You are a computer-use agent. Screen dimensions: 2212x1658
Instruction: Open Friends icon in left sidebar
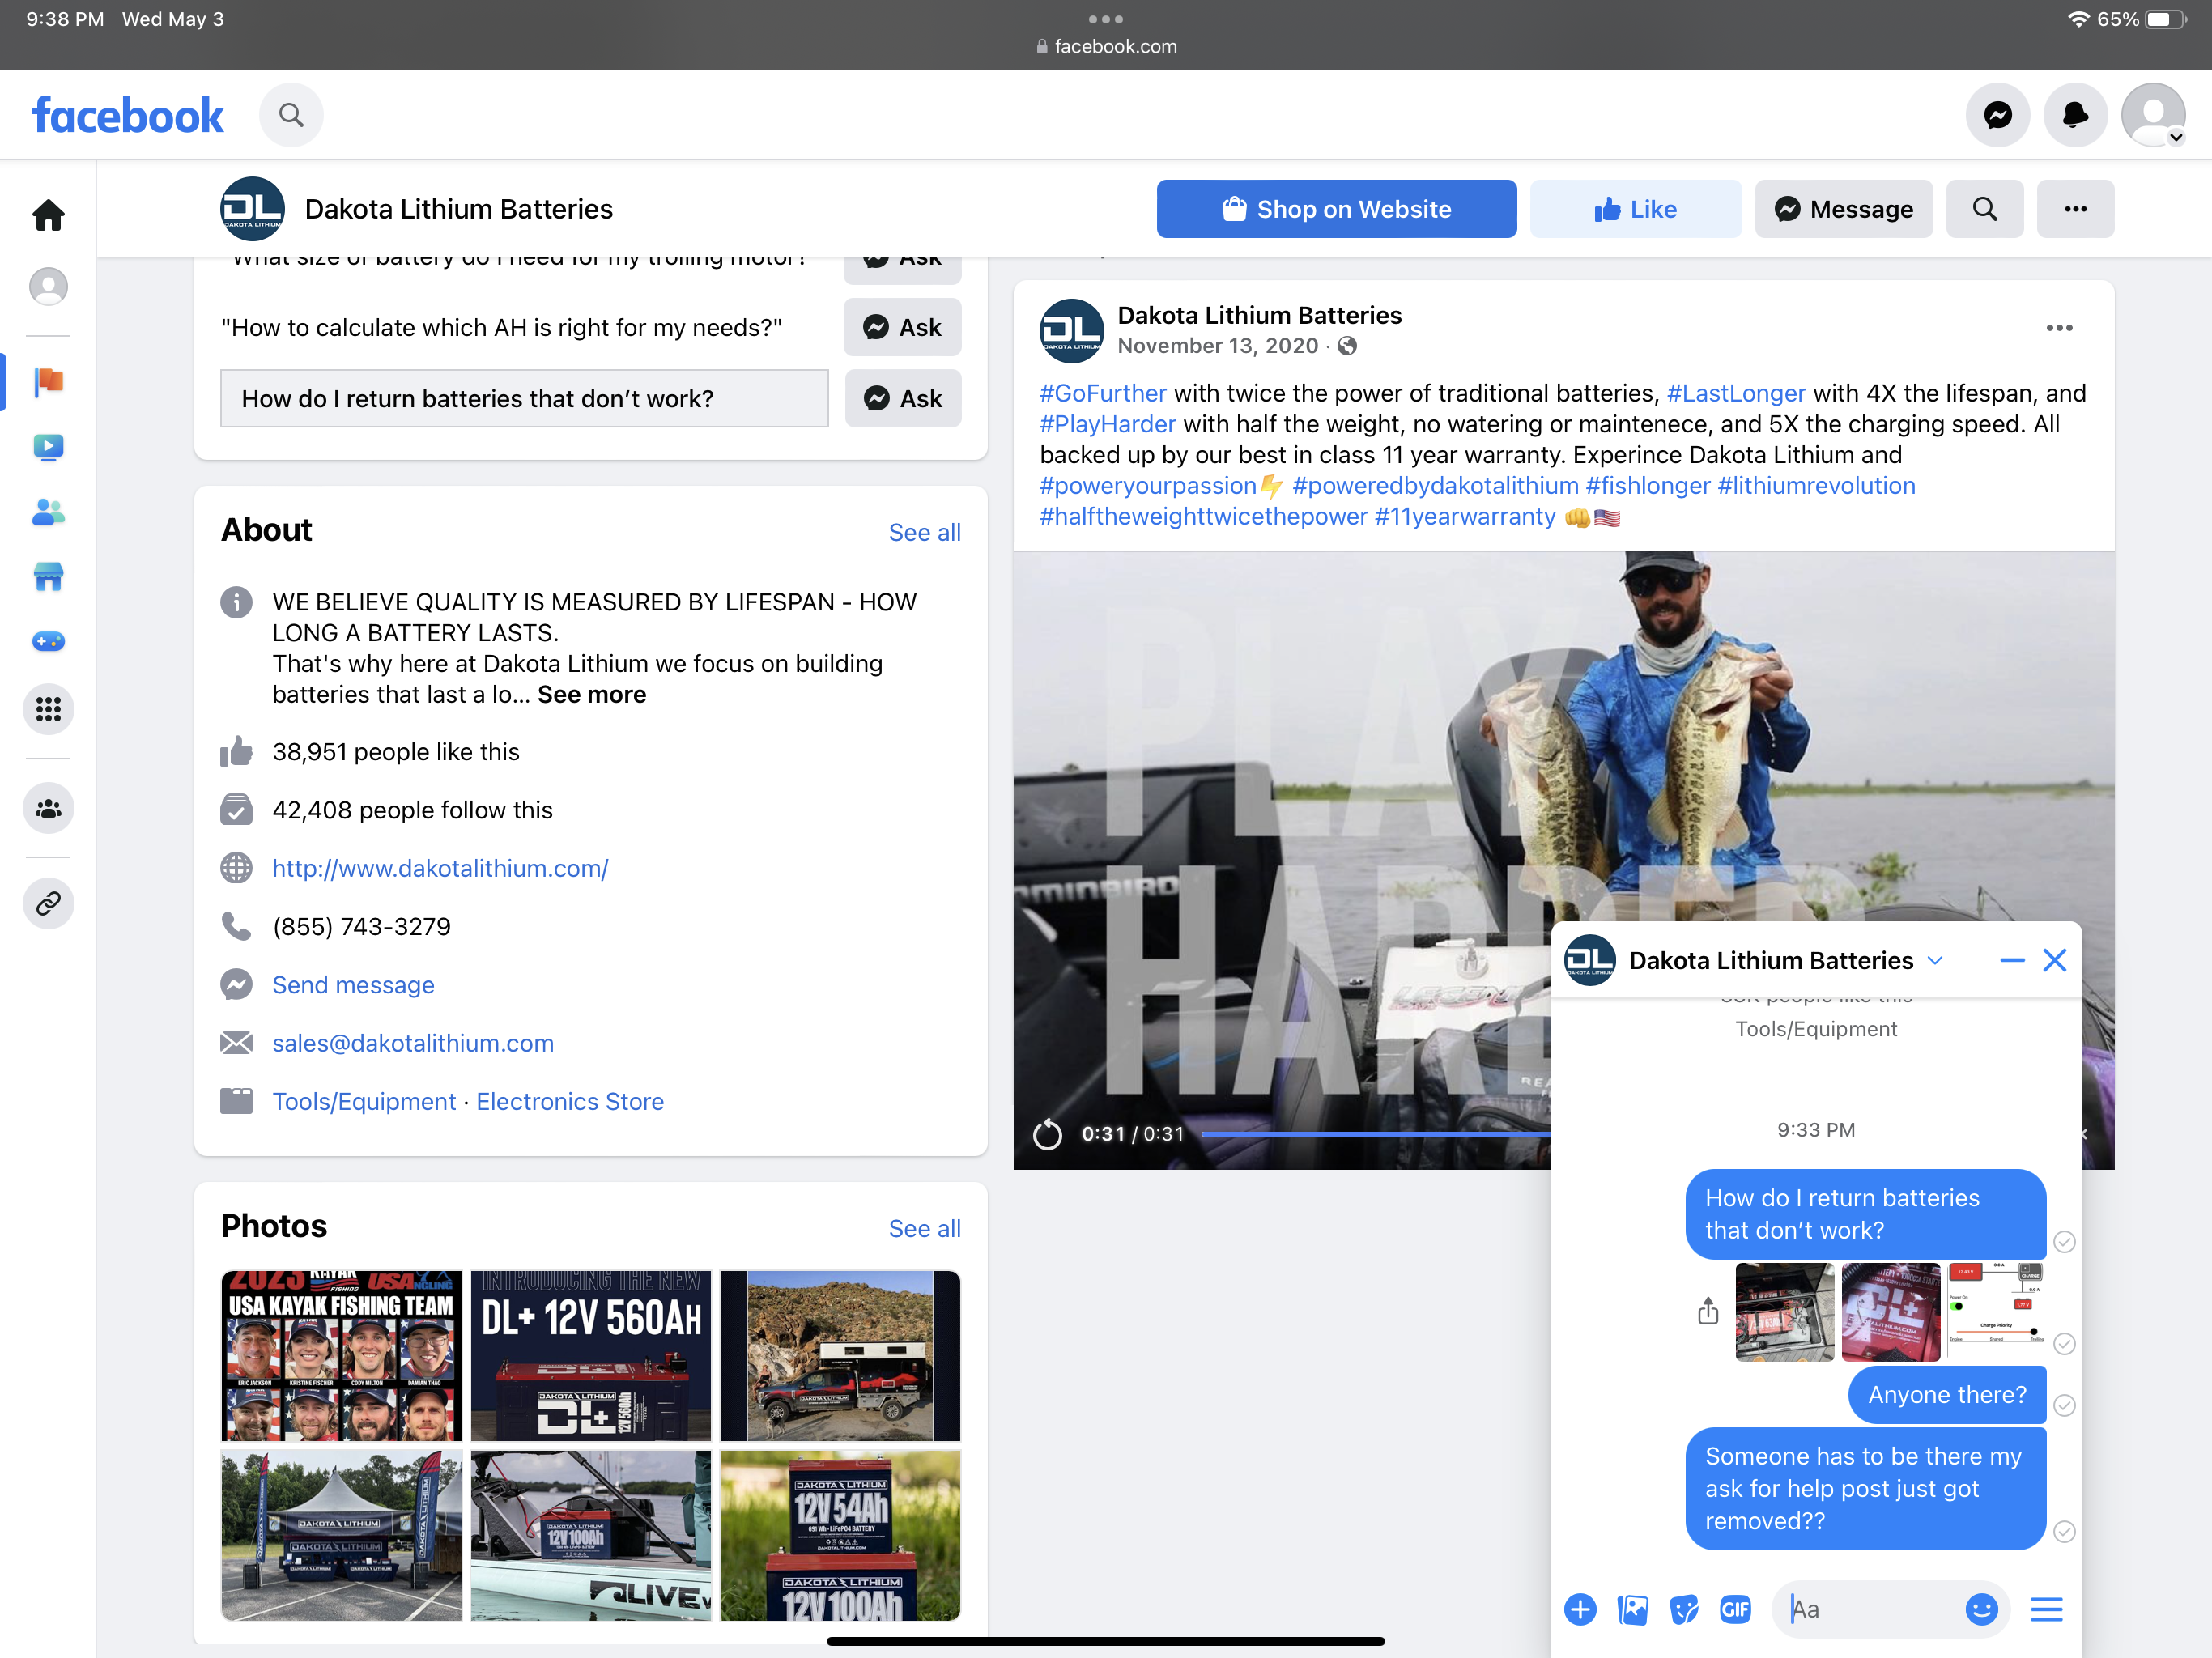48,512
